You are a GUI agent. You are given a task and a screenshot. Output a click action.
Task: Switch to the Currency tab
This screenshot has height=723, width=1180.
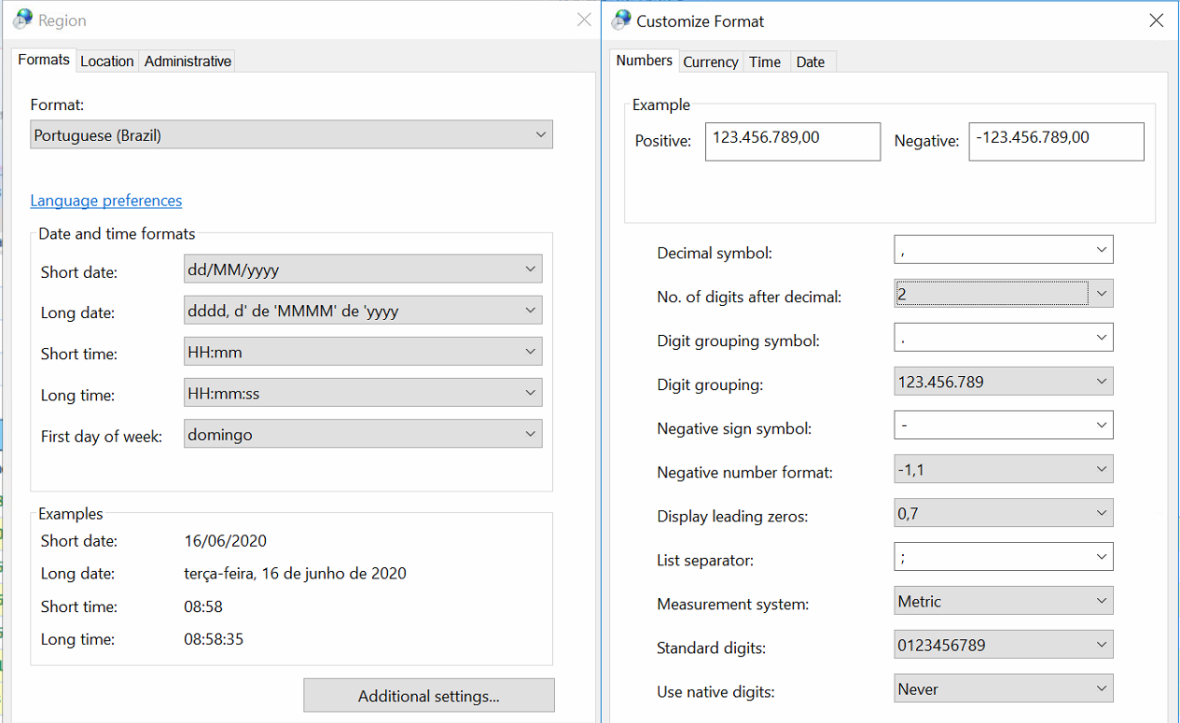(710, 62)
